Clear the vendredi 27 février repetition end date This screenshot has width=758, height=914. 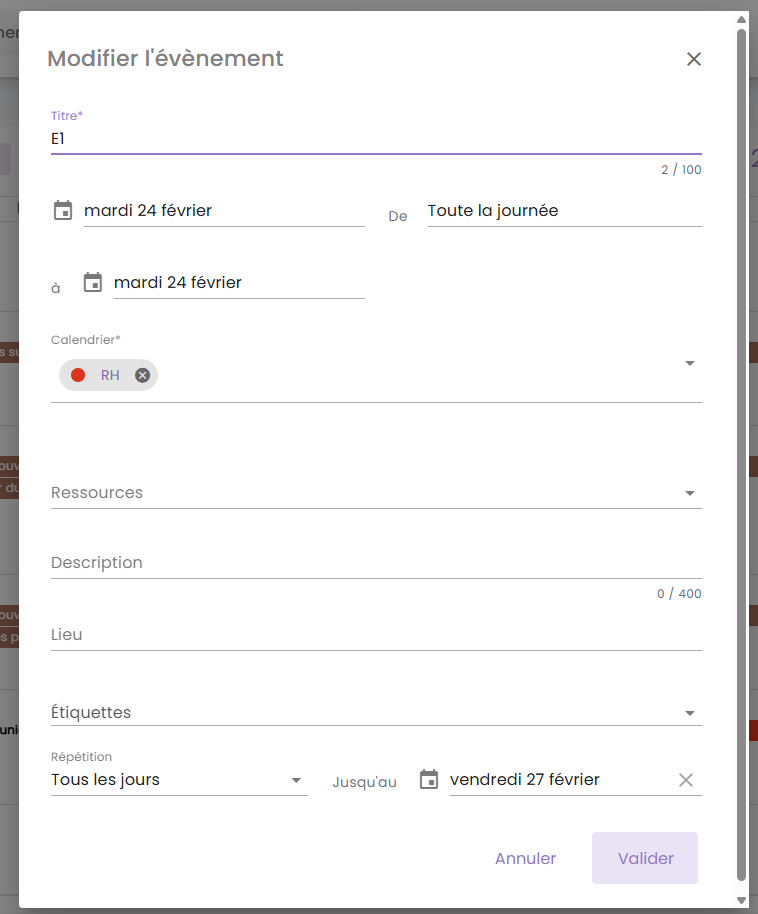pos(686,780)
